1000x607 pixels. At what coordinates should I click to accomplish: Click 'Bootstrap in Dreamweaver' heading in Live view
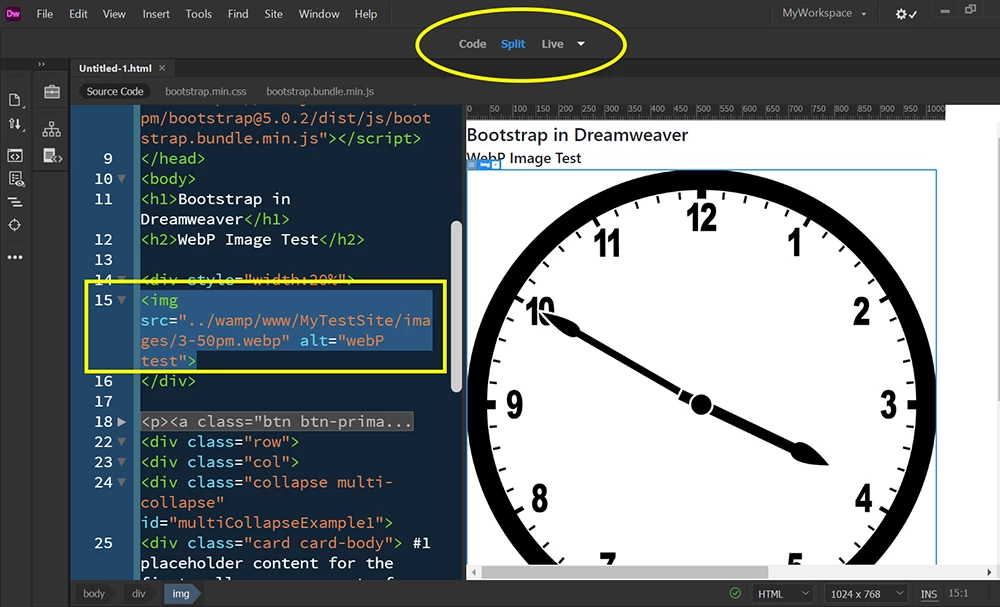coord(577,135)
